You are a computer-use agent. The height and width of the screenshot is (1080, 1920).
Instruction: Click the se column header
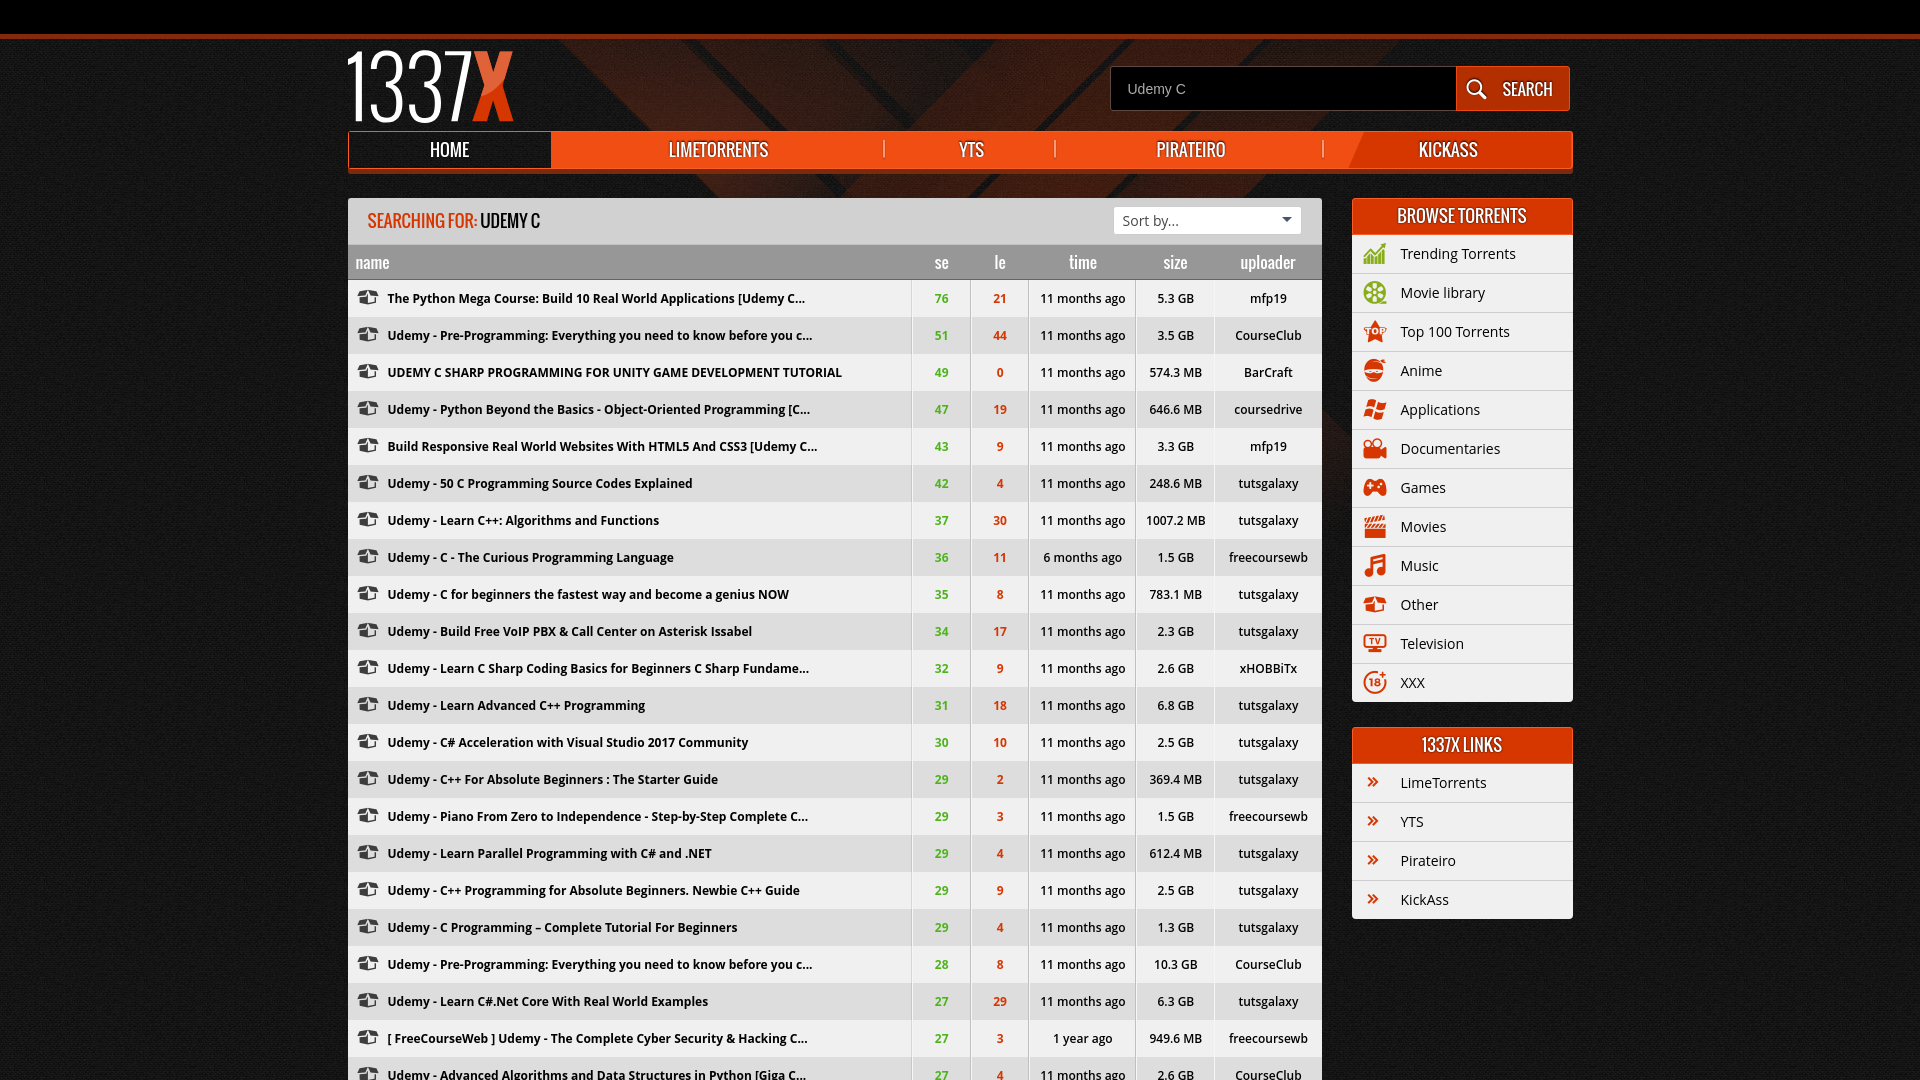click(x=941, y=263)
